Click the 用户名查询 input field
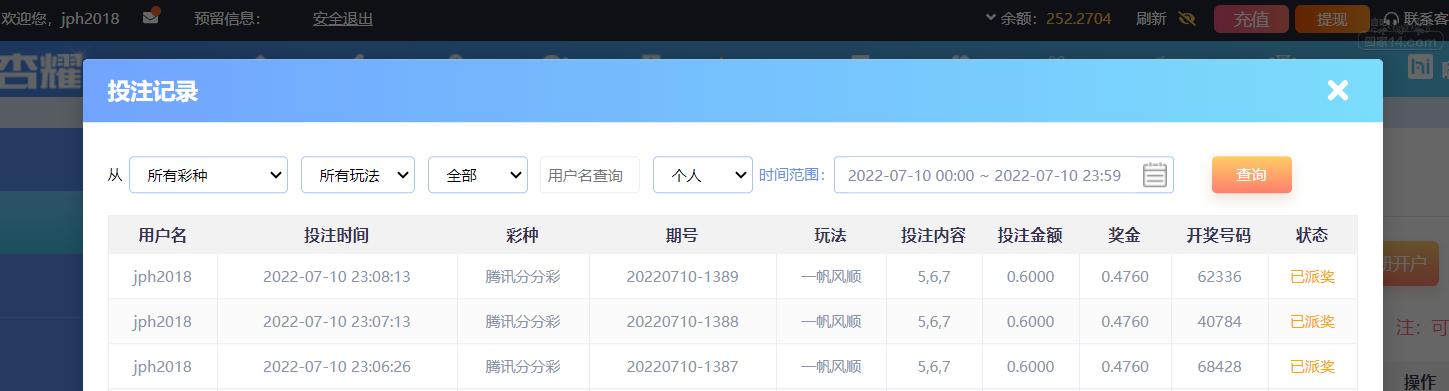Screen dimensions: 1449x391 point(590,175)
